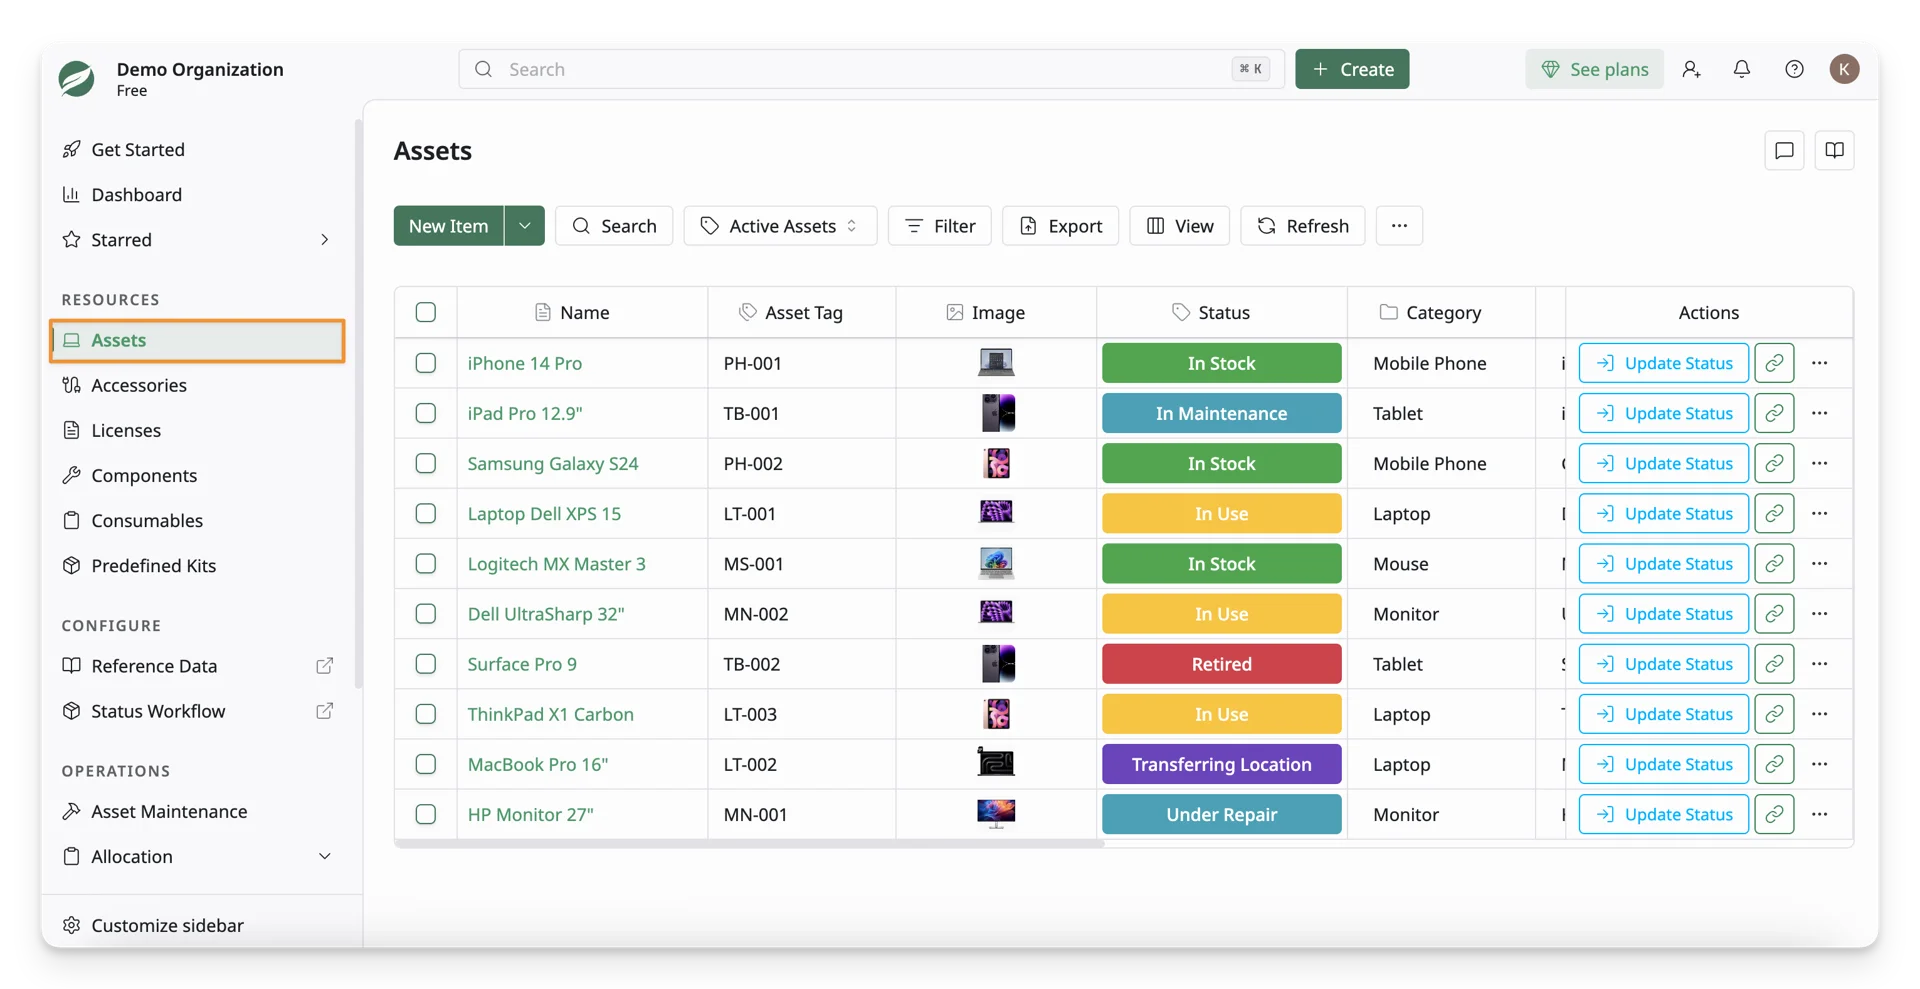This screenshot has width=1920, height=989.
Task: Click the HP Monitor 27" image thumbnail
Action: point(996,814)
